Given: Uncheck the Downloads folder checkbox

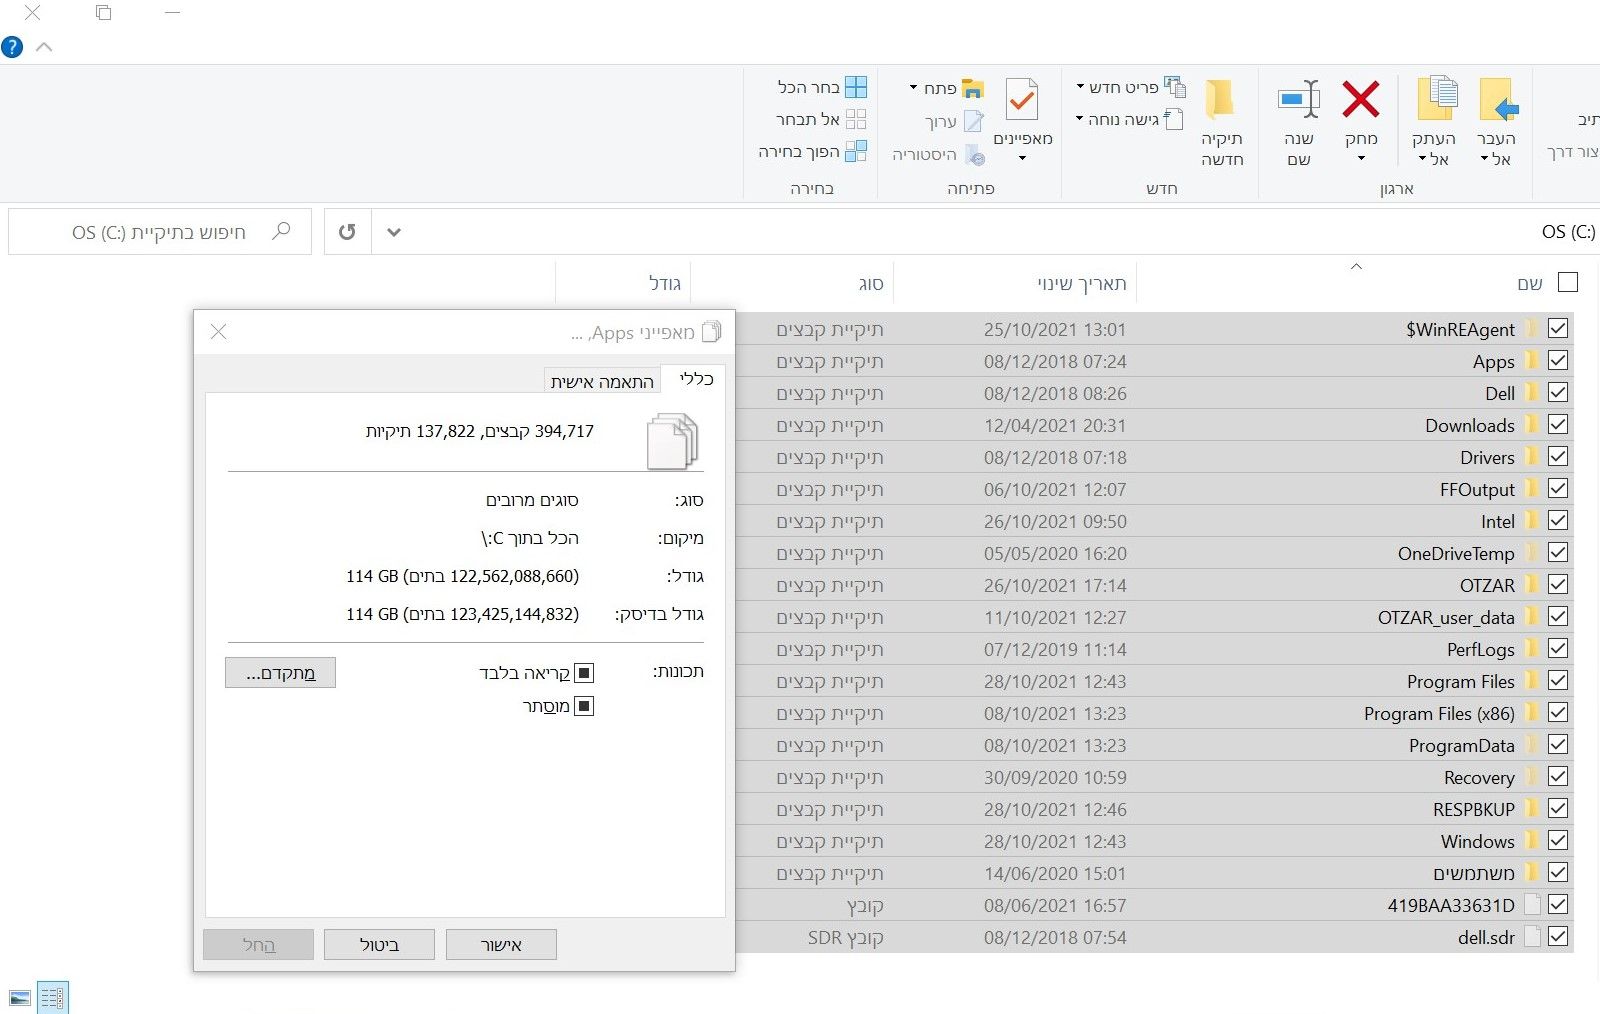Looking at the screenshot, I should pos(1558,424).
